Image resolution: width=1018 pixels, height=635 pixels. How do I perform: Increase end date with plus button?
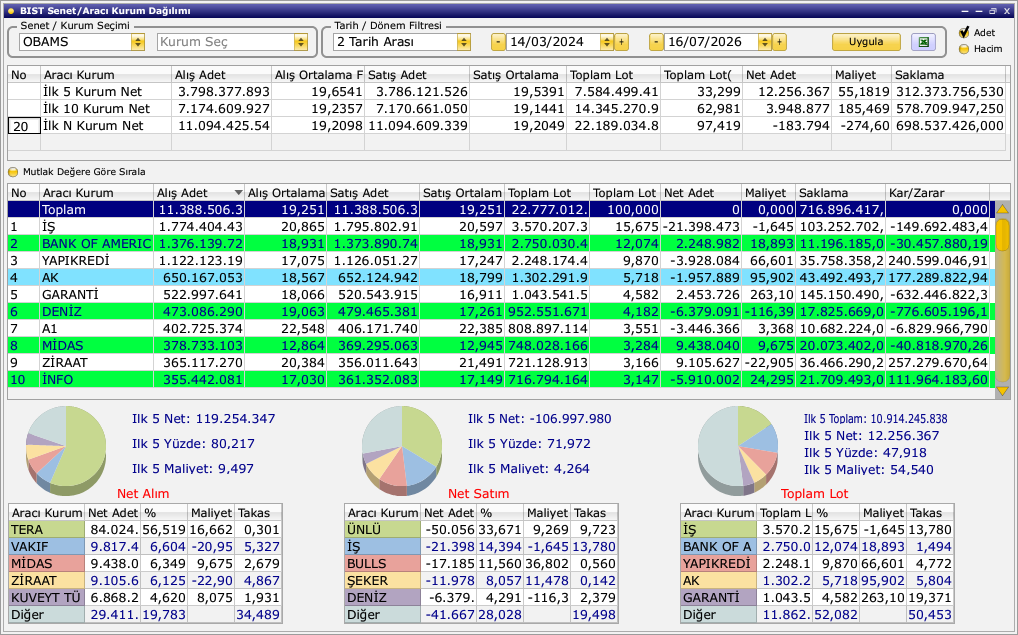pyautogui.click(x=779, y=42)
